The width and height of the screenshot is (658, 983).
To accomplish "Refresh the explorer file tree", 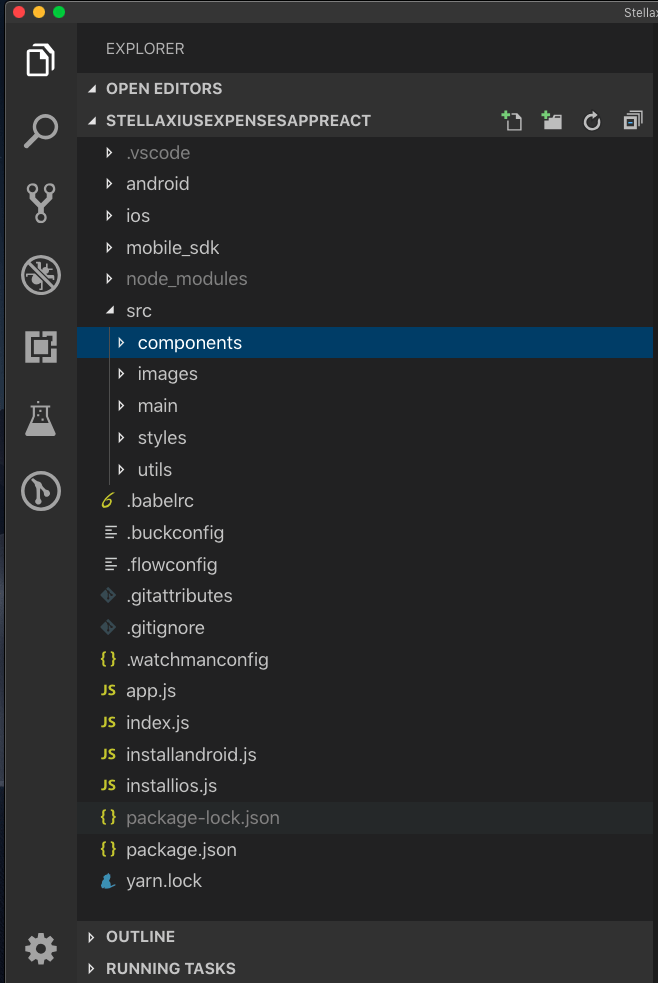I will coord(592,121).
